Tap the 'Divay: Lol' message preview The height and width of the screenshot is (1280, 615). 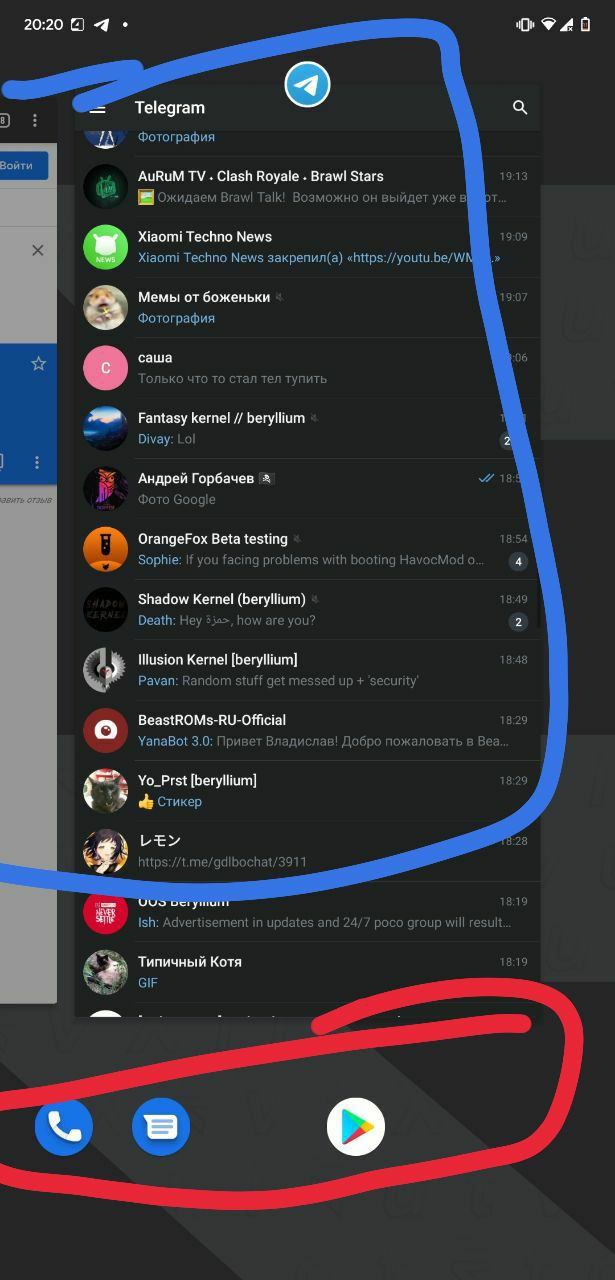[167, 439]
